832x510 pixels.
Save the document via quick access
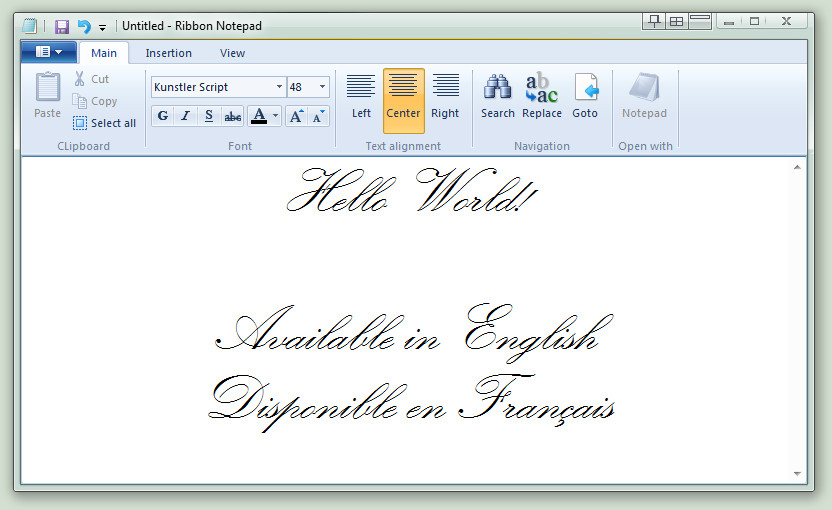62,26
